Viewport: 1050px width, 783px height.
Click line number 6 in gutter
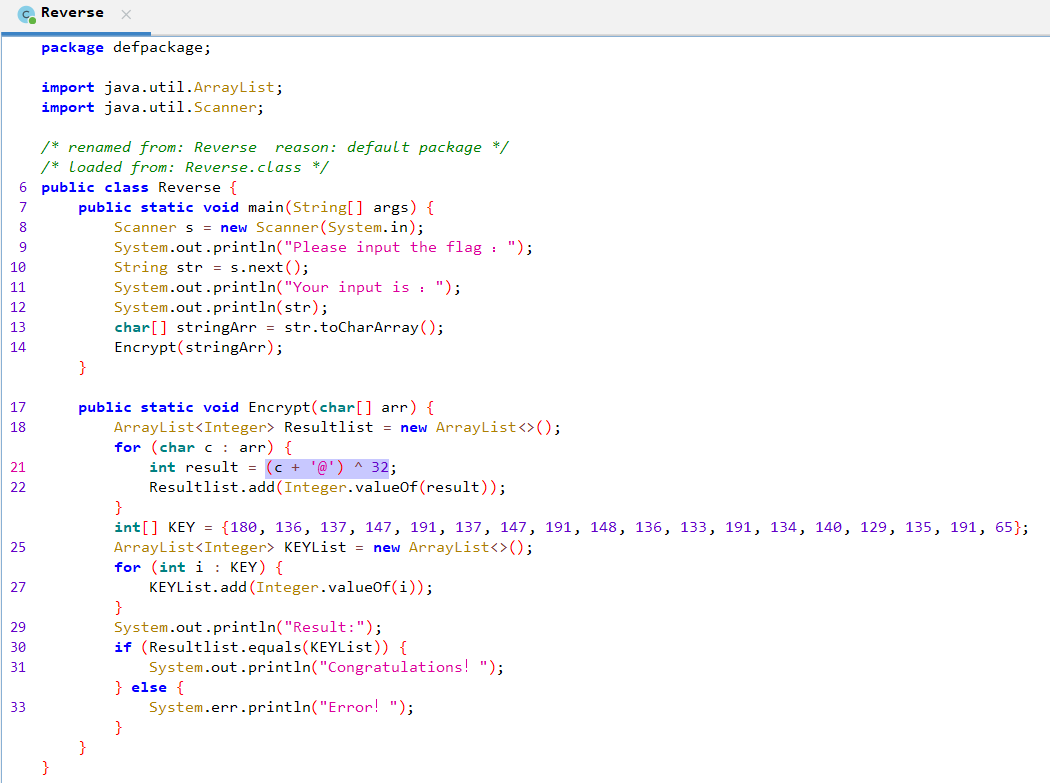point(23,187)
